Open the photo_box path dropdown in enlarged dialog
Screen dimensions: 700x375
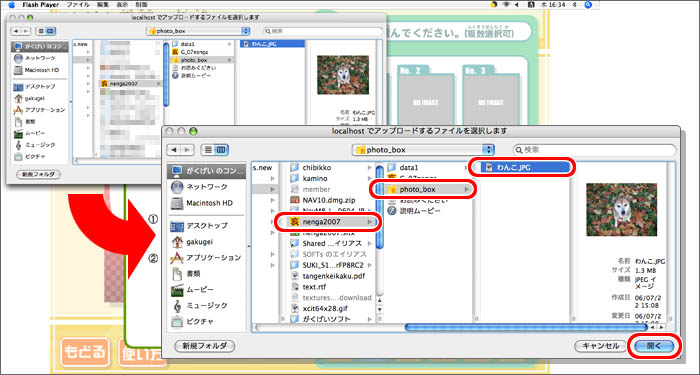pos(423,150)
